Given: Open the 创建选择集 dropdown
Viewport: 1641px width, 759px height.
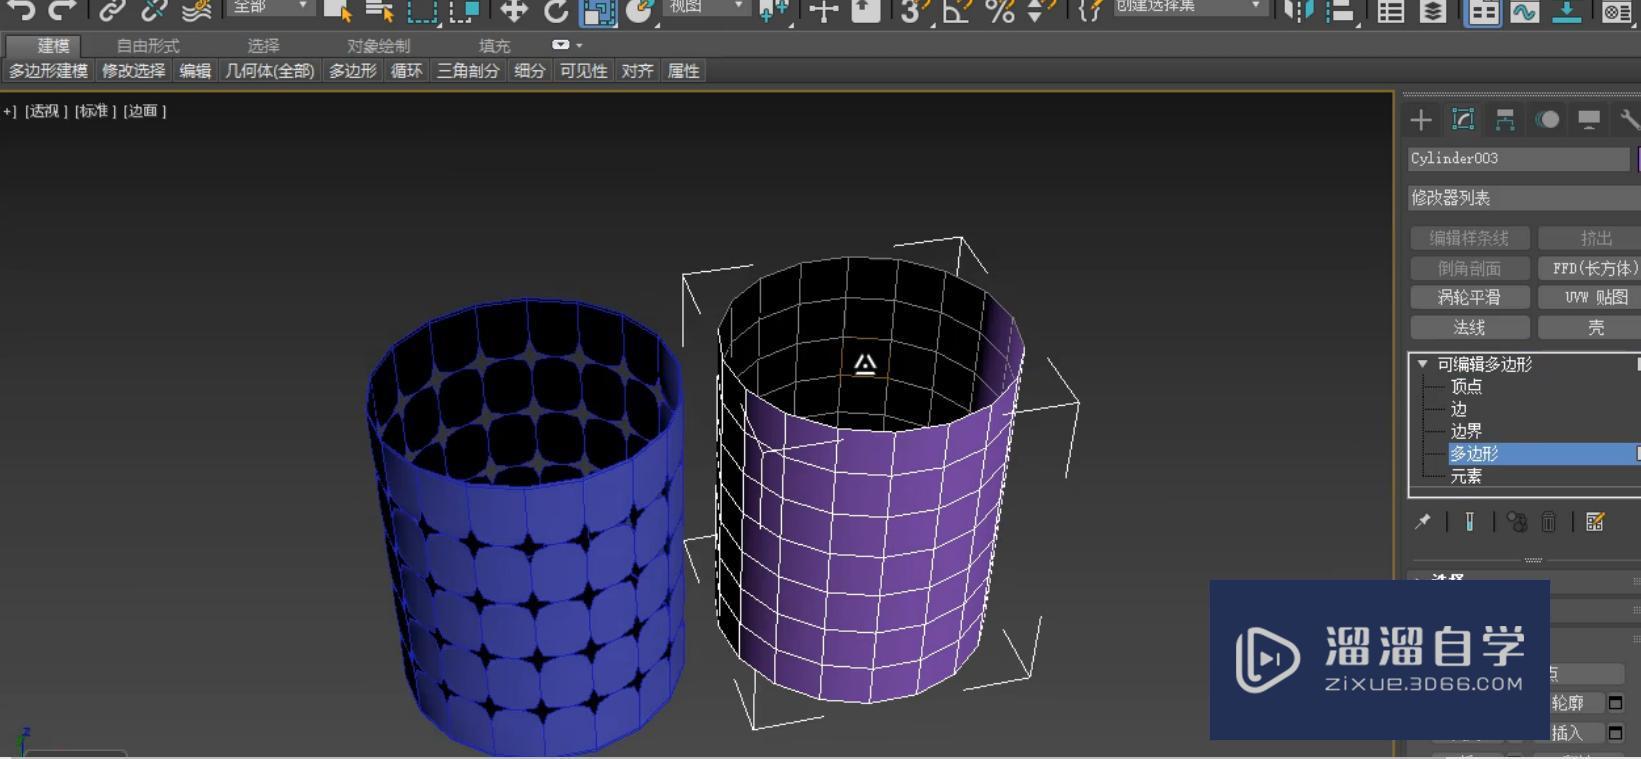Looking at the screenshot, I should pyautogui.click(x=1189, y=6).
